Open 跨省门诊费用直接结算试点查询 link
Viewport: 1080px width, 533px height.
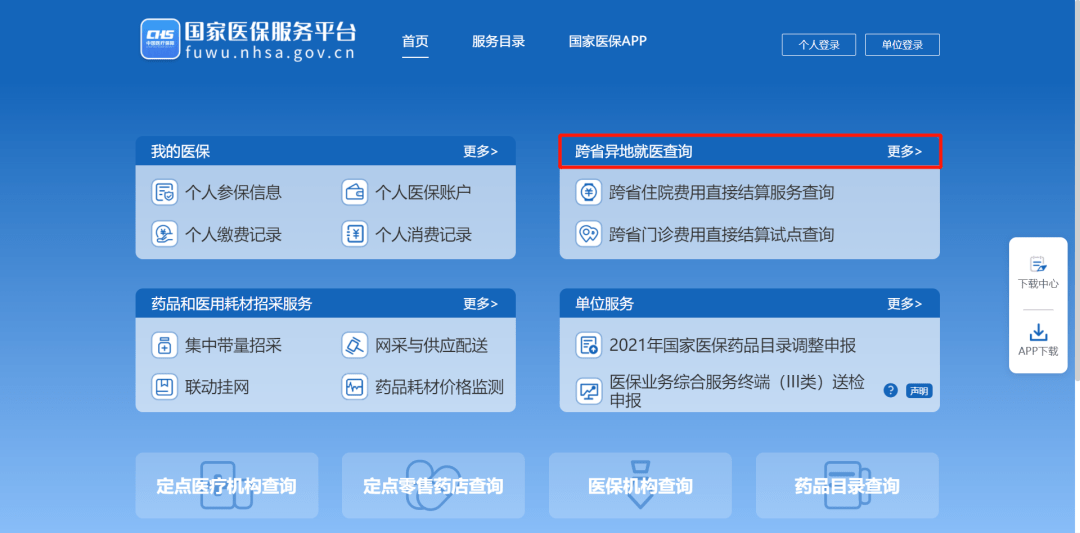pyautogui.click(x=722, y=235)
